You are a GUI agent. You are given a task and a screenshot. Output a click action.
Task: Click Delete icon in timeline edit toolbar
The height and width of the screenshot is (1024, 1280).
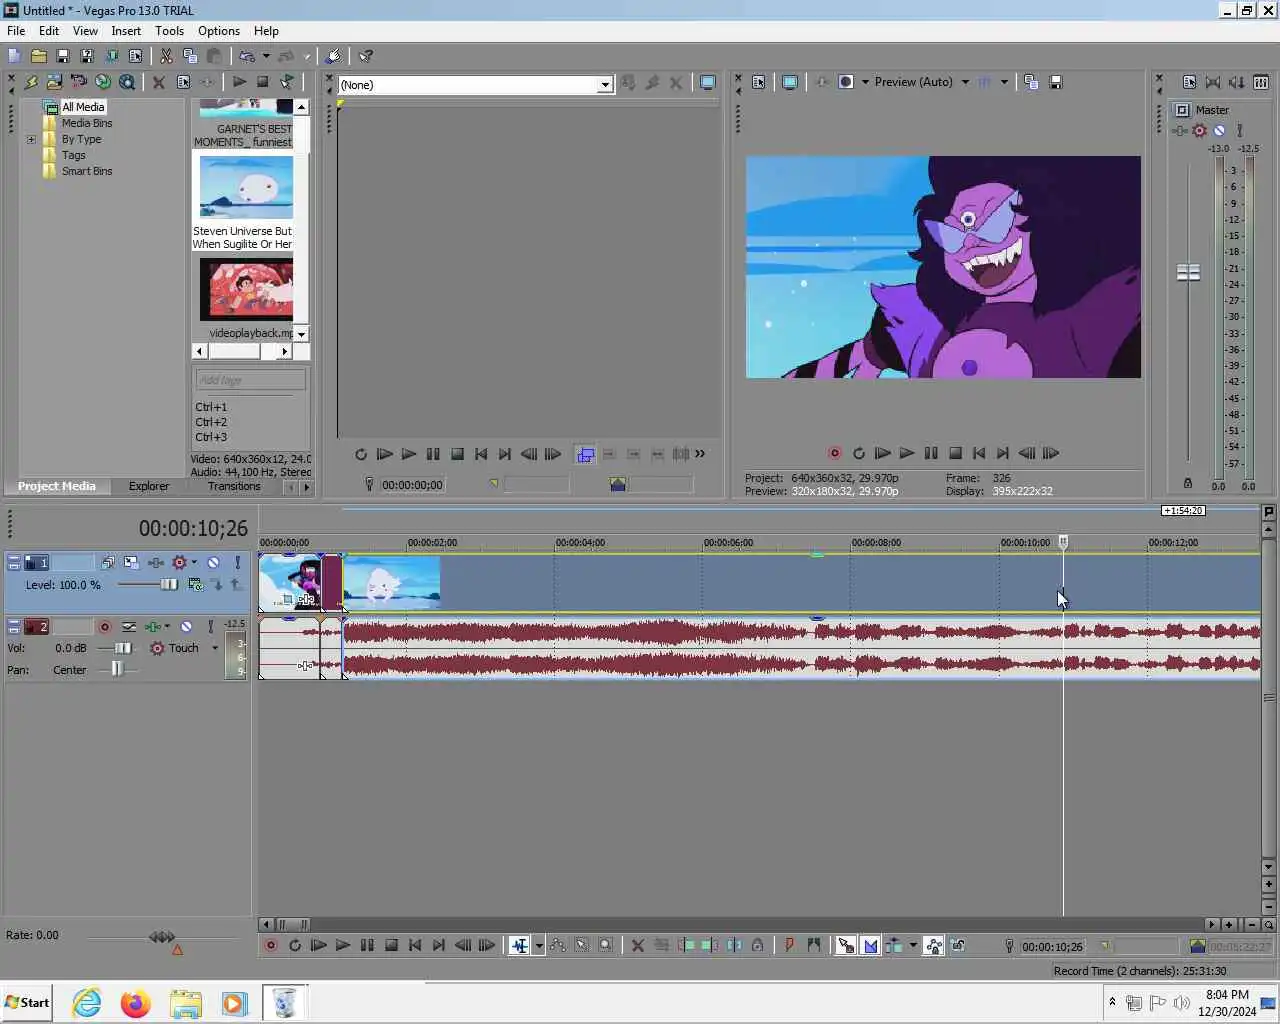tap(637, 945)
